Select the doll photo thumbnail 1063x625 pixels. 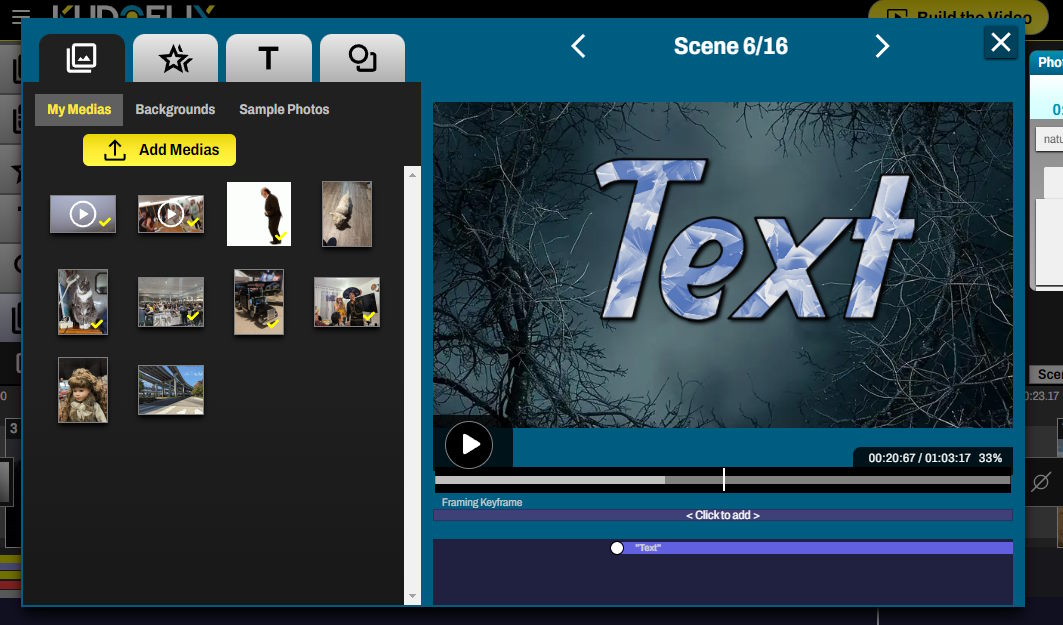82,390
